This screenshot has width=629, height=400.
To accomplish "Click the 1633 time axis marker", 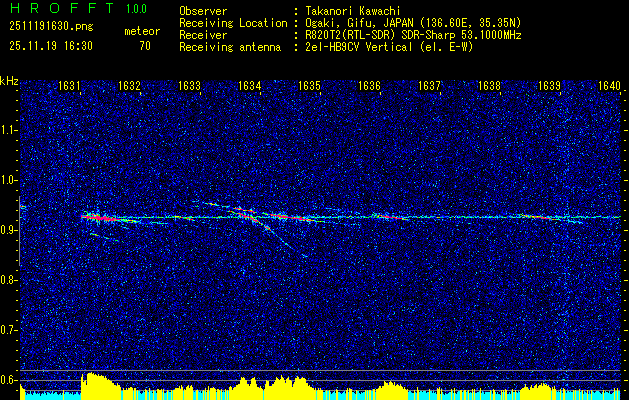I will click(189, 85).
